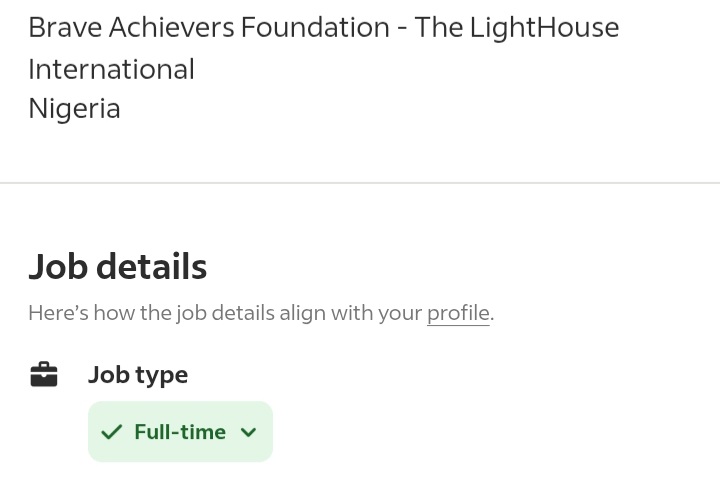
Task: Click 'The LightHouse' in the company title
Action: point(517,28)
